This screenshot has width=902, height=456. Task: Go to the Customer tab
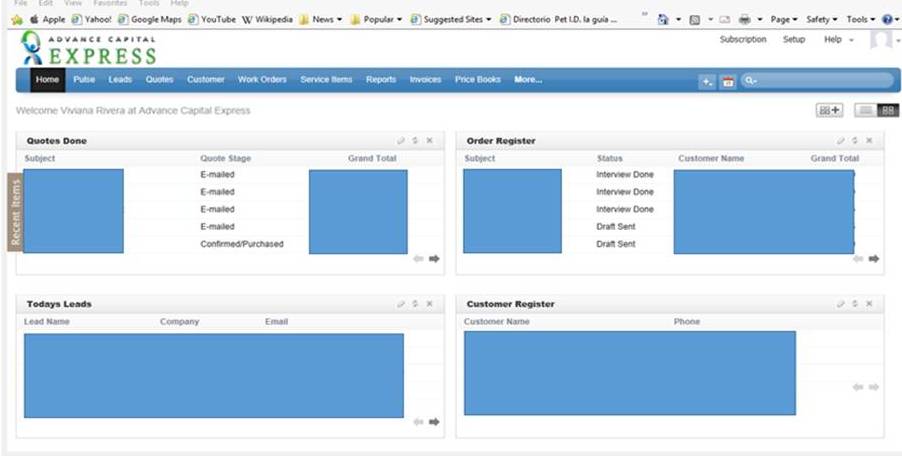point(205,80)
